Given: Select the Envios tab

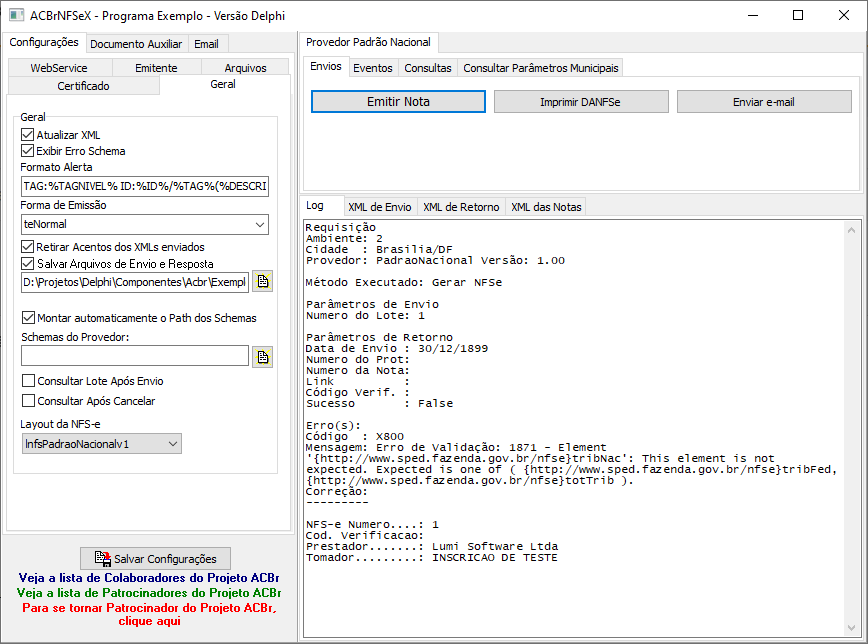Looking at the screenshot, I should (x=326, y=66).
